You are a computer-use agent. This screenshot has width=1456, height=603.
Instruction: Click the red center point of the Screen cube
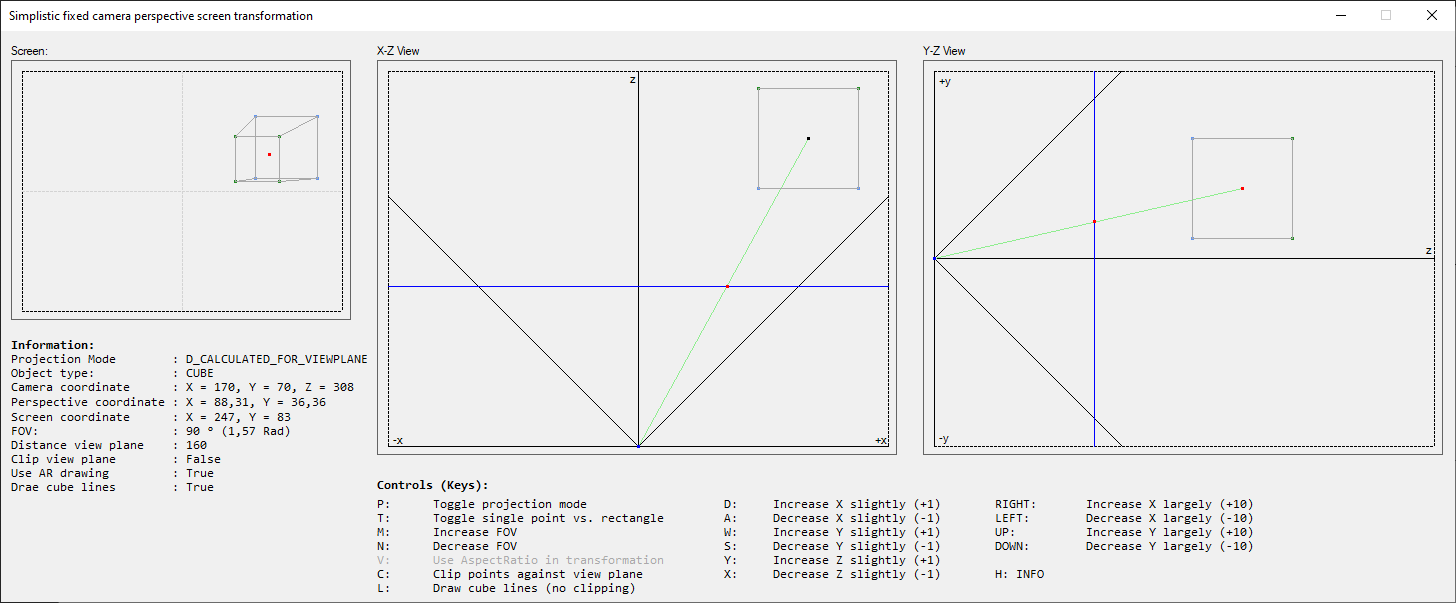269,154
